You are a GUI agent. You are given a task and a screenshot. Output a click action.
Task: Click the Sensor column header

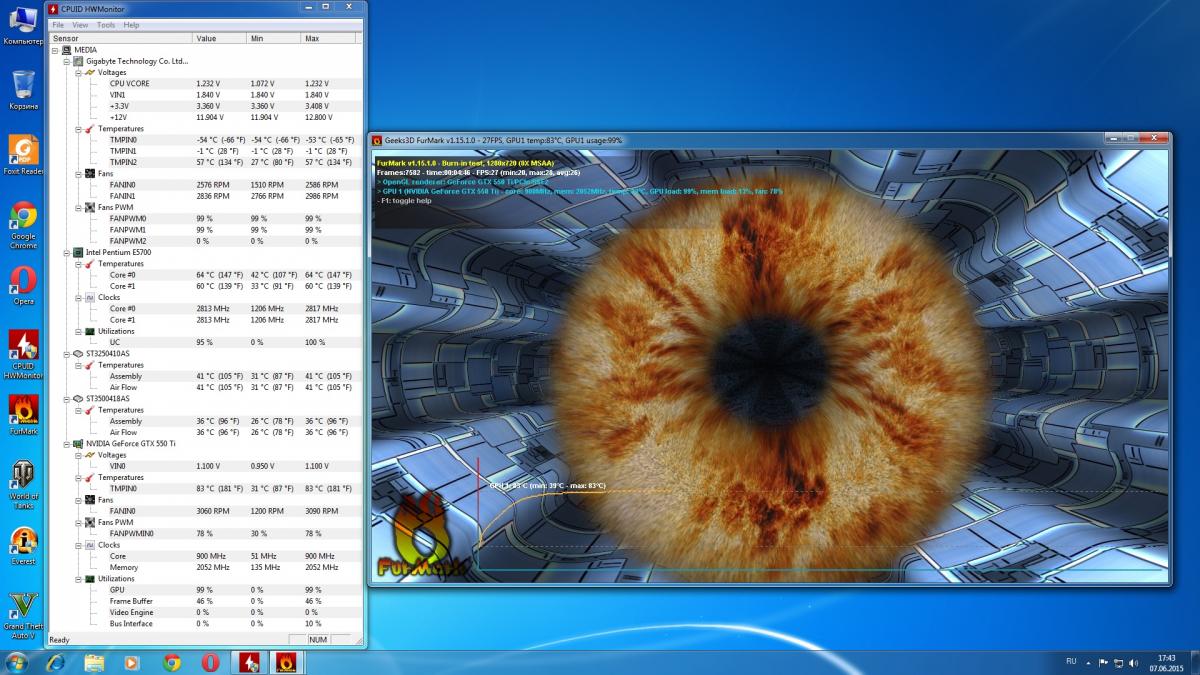(x=120, y=38)
